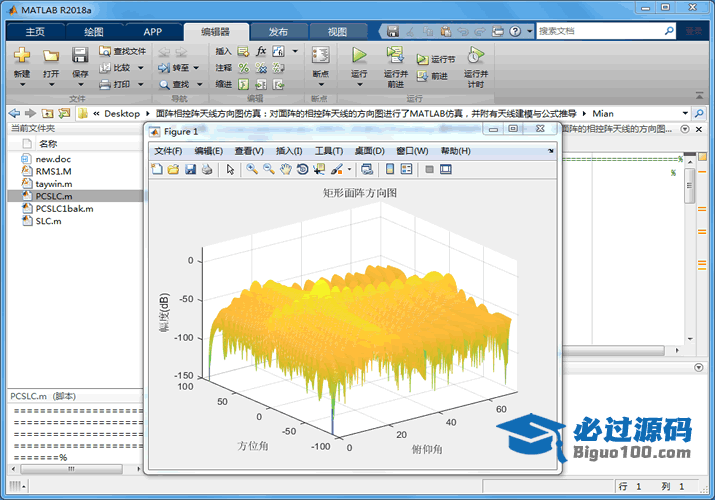This screenshot has width=715, height=500.
Task: Expand Find (查找) dropdown
Action: tap(199, 84)
